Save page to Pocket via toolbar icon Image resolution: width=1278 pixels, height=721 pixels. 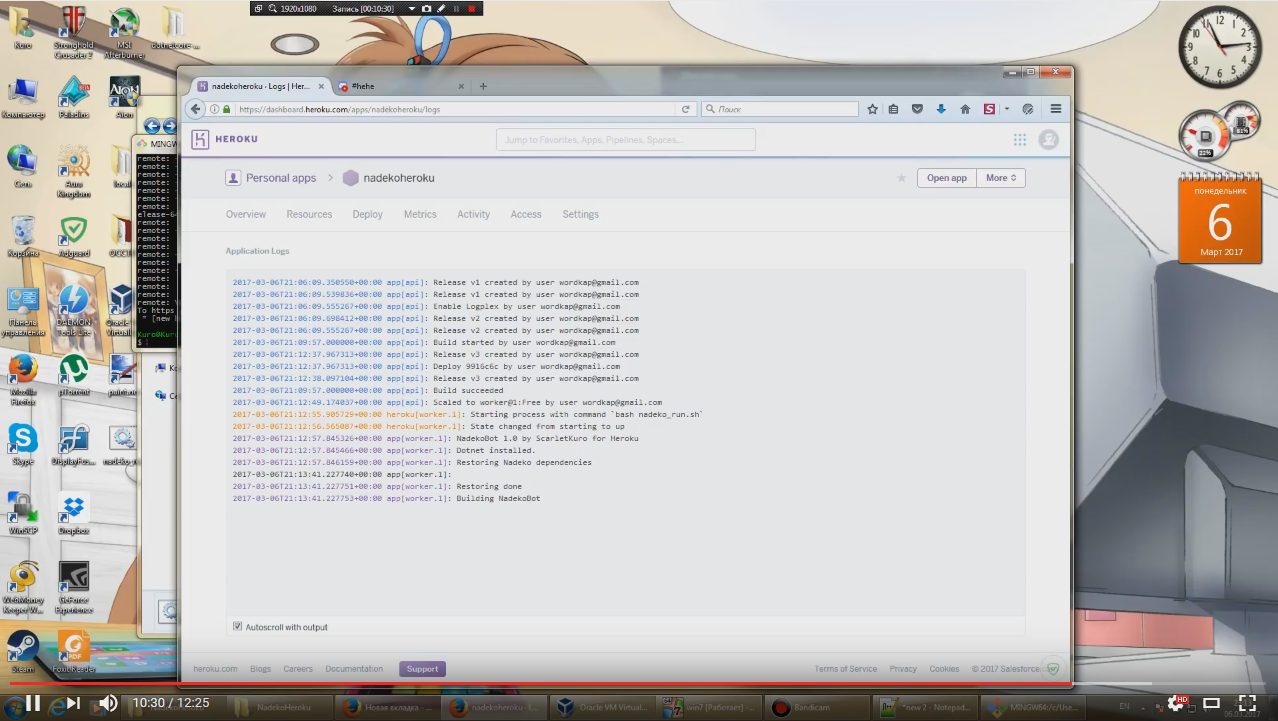pyautogui.click(x=917, y=108)
